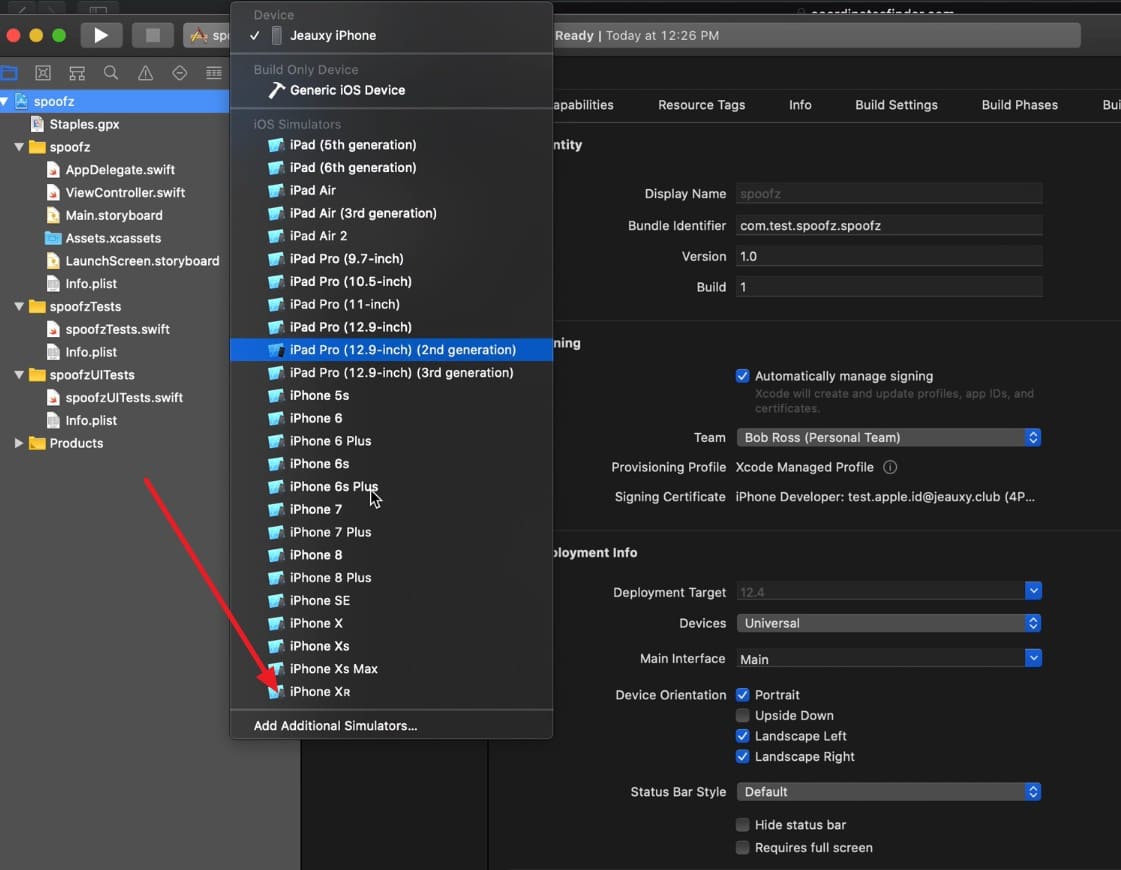This screenshot has height=870, width=1121.
Task: Click the Display Name field
Action: click(889, 194)
